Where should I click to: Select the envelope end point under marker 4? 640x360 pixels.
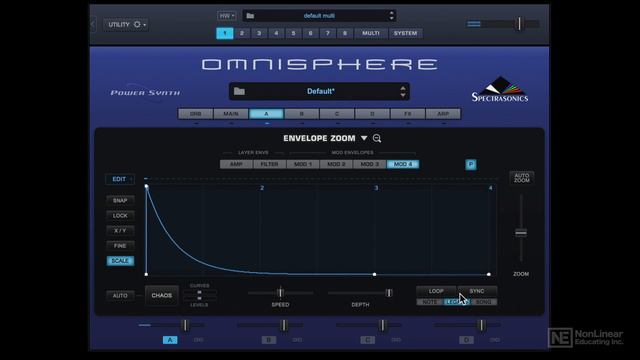(489, 274)
